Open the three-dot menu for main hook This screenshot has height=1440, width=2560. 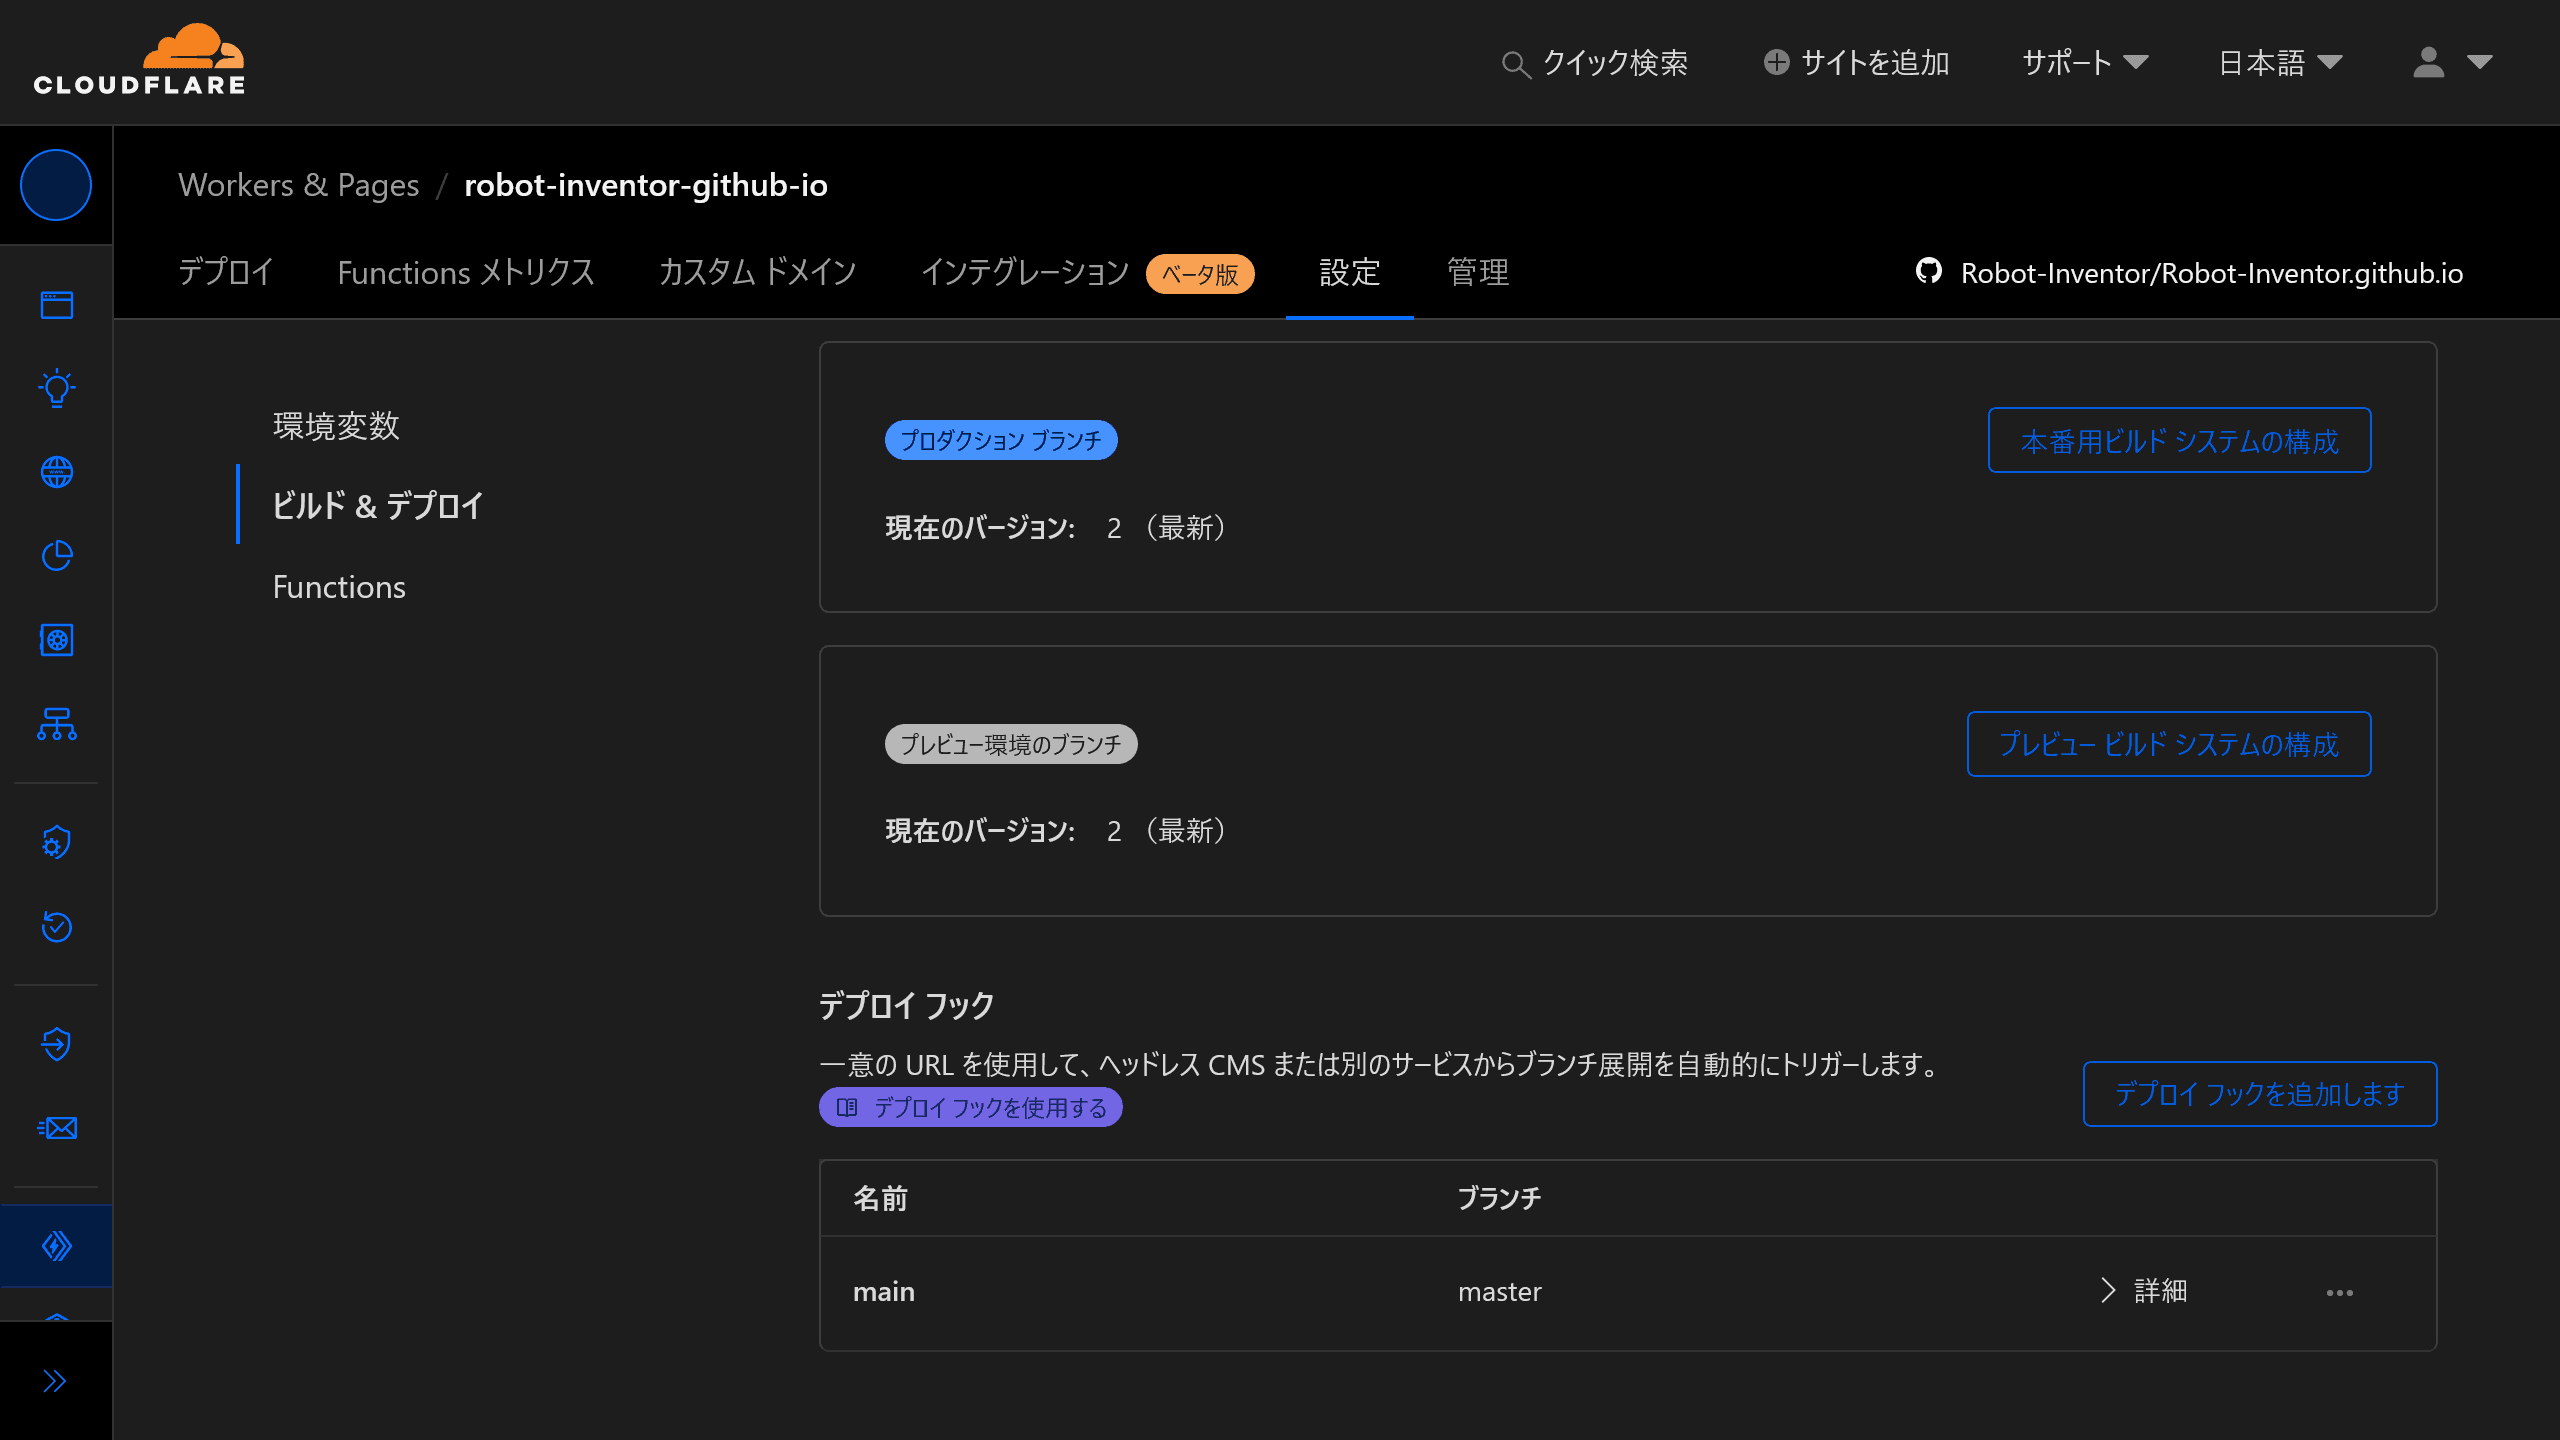(x=2340, y=1293)
